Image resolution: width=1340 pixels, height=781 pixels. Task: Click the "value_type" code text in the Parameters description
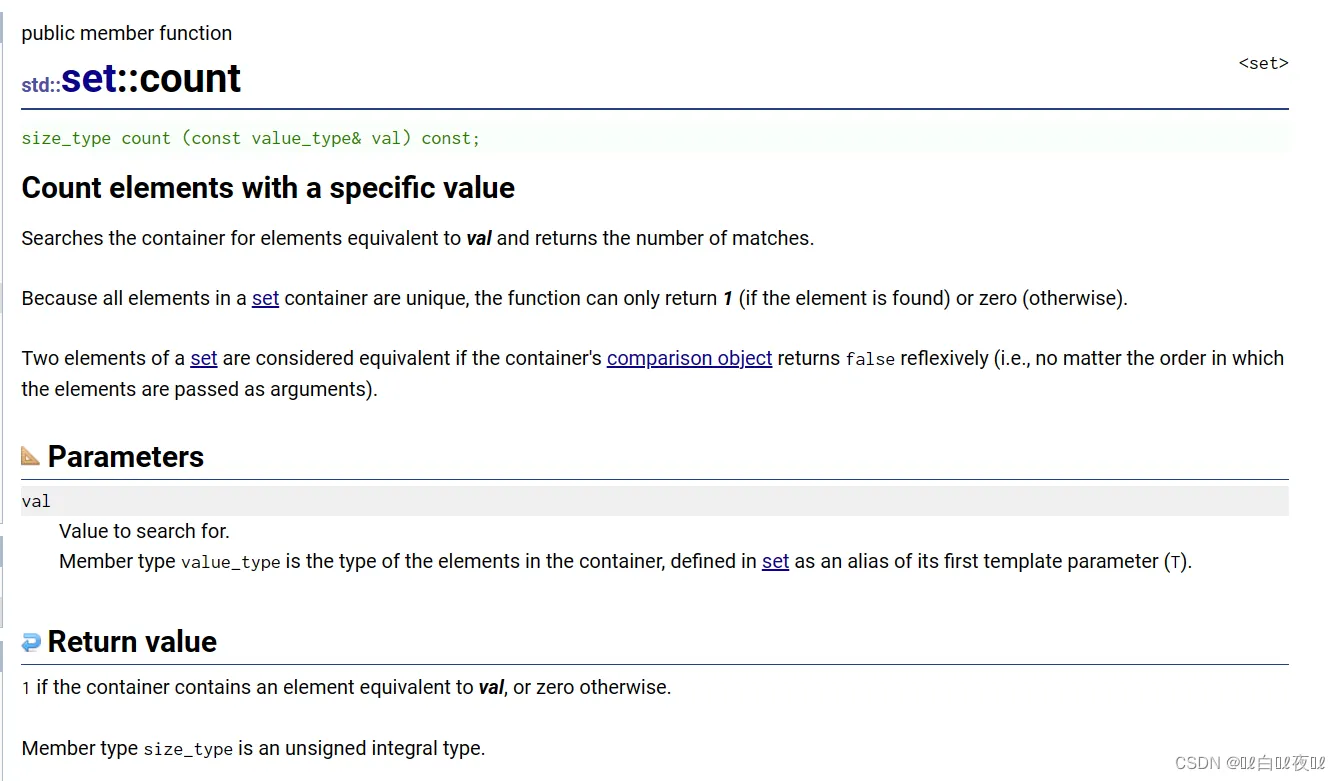pos(230,562)
